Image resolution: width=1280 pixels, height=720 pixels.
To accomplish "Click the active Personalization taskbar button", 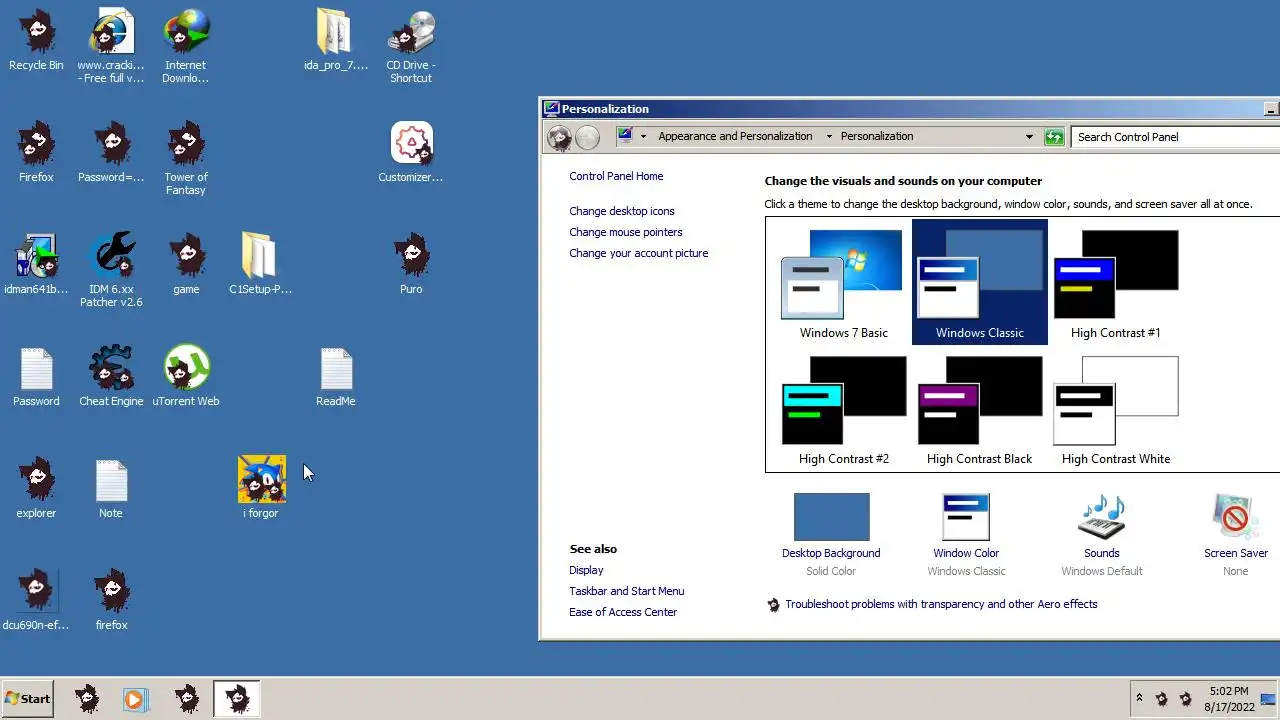I will pyautogui.click(x=237, y=699).
